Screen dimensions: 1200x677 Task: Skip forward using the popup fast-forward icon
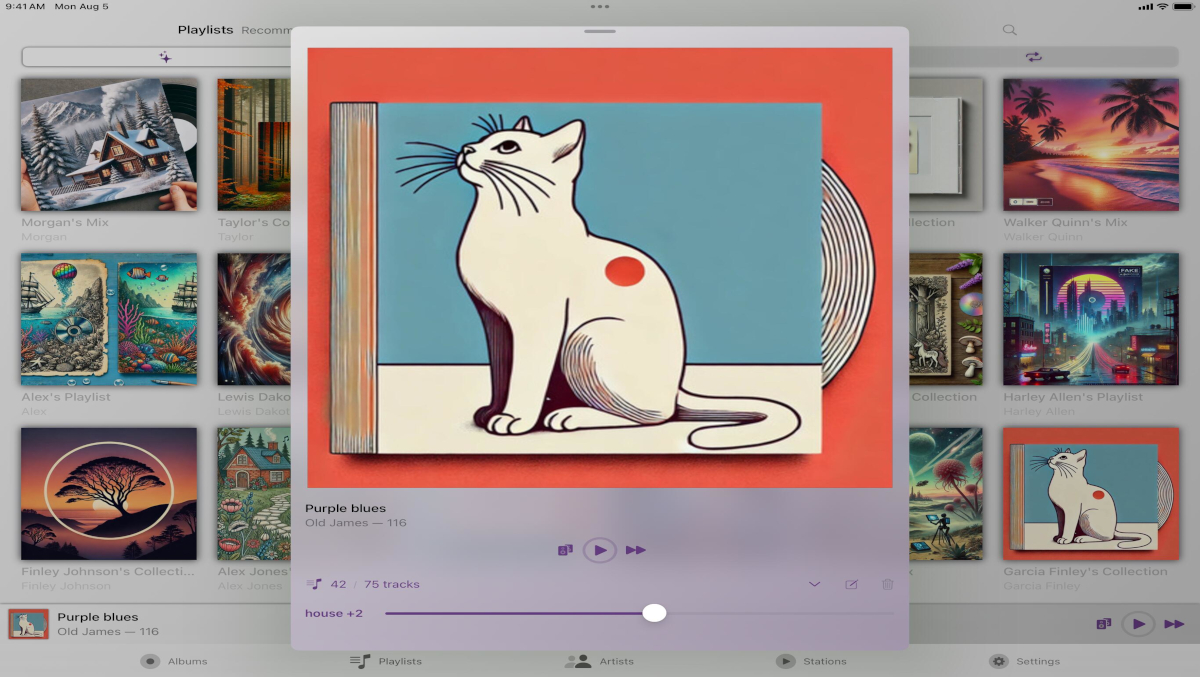636,550
